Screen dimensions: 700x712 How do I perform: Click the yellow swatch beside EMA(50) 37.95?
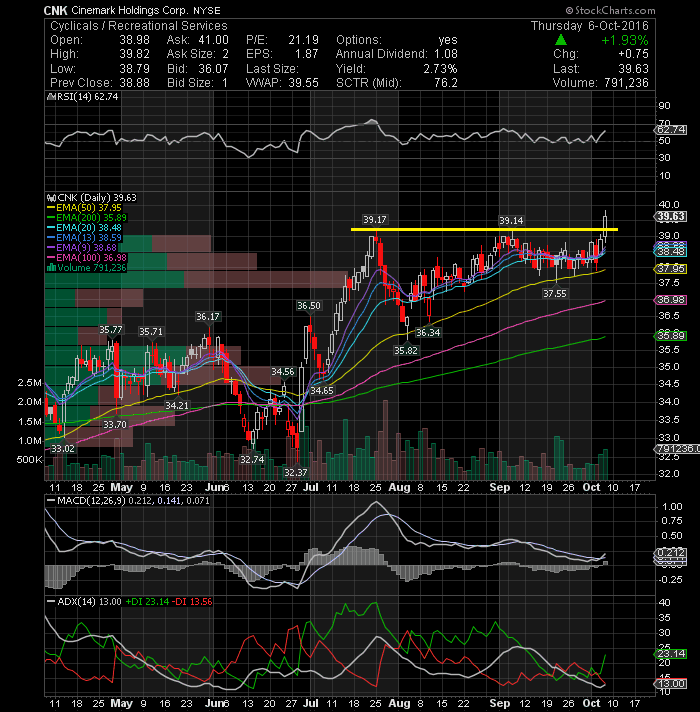click(51, 208)
